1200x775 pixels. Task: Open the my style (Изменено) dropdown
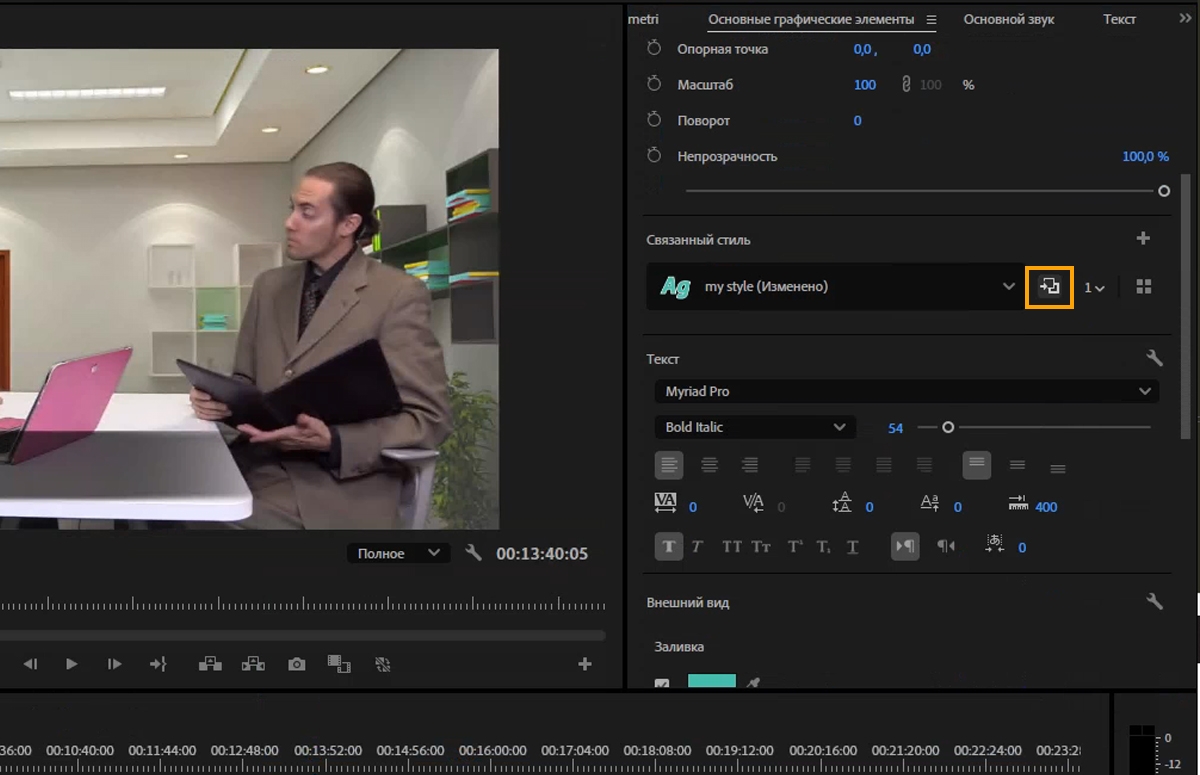835,287
